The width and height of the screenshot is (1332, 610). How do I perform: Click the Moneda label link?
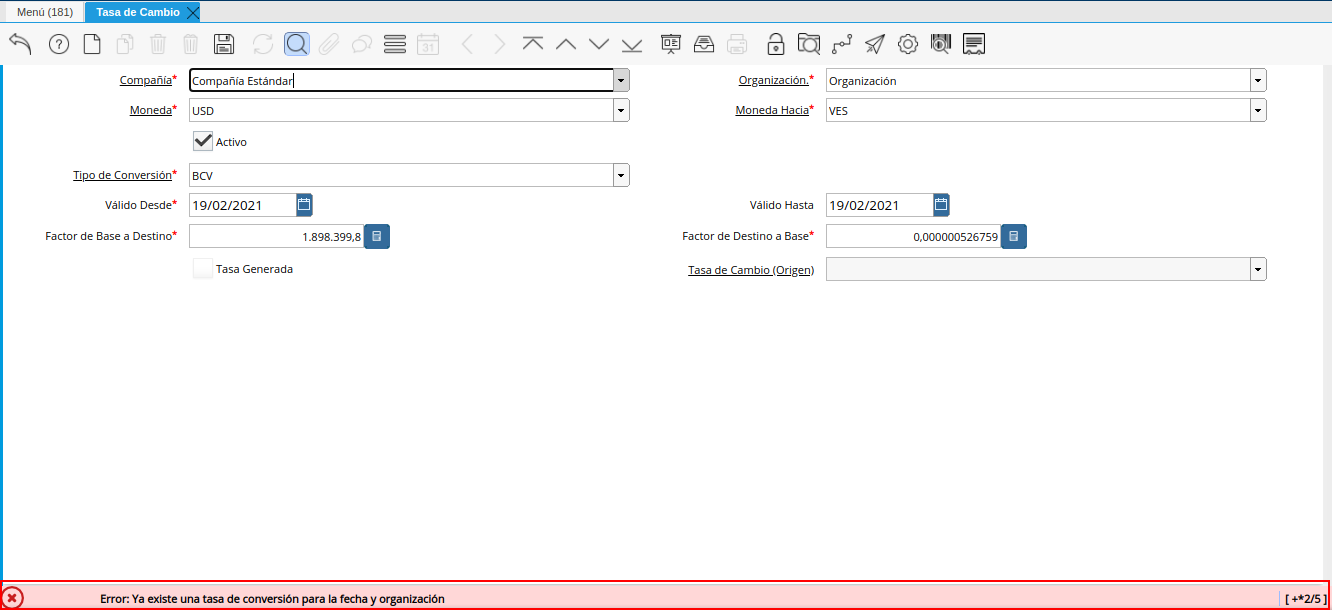(152, 110)
